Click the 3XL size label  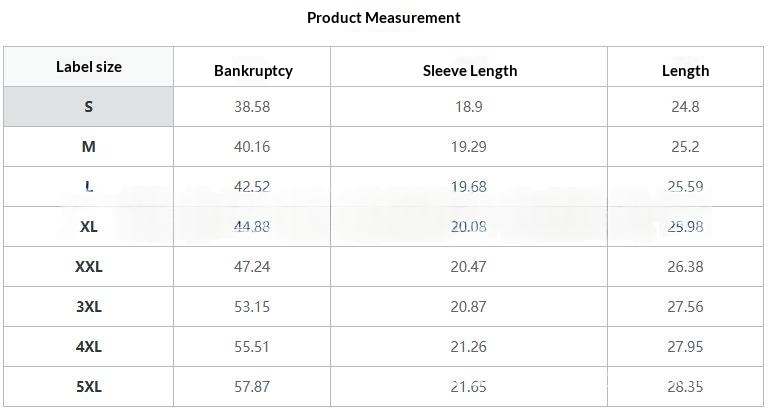(x=89, y=307)
